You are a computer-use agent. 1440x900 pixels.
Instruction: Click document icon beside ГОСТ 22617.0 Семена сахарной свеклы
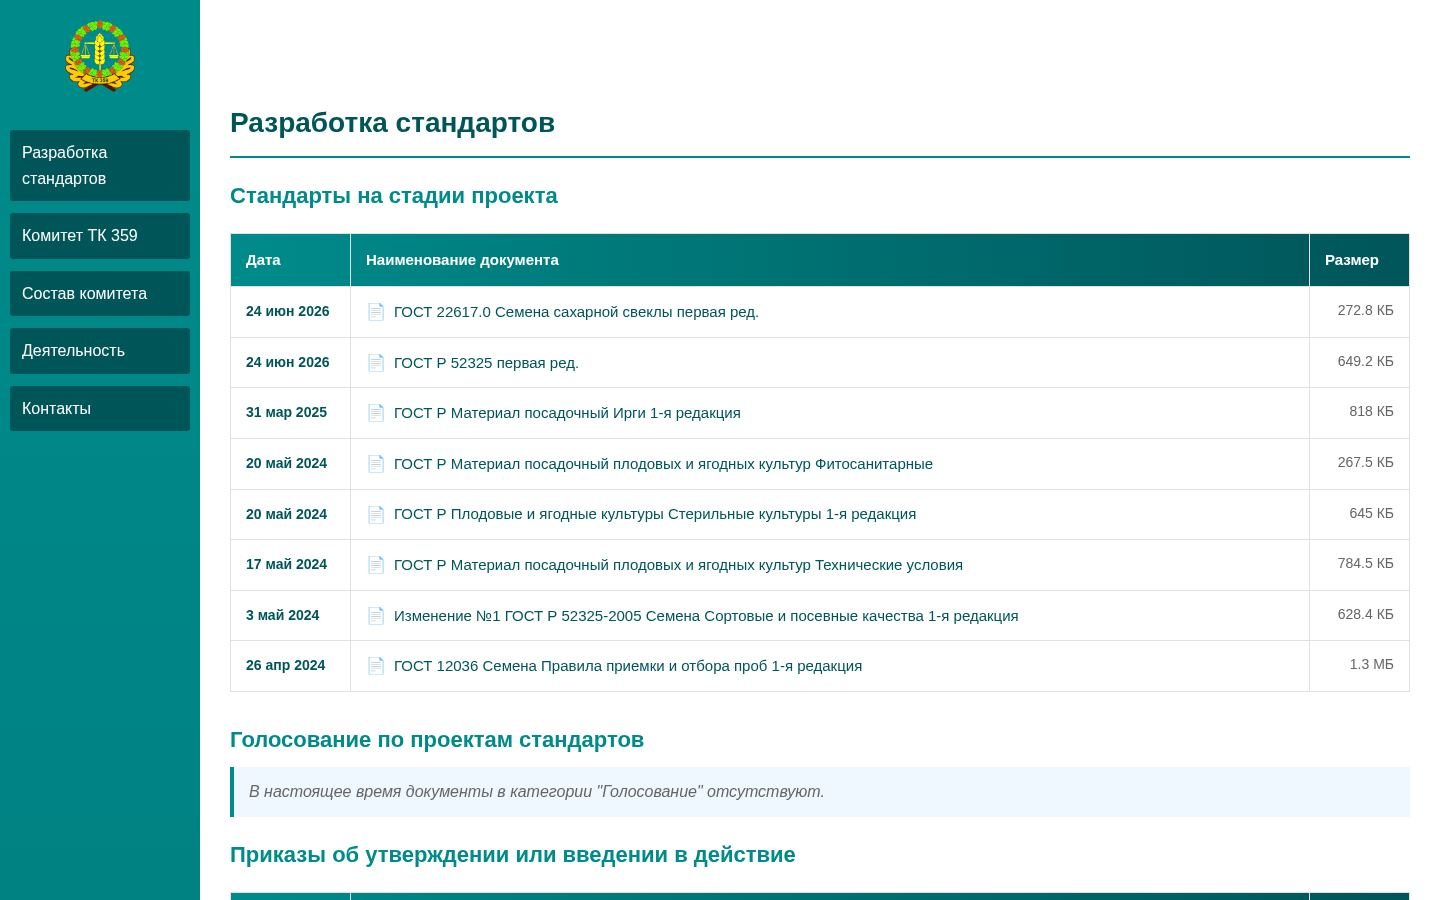tap(376, 312)
